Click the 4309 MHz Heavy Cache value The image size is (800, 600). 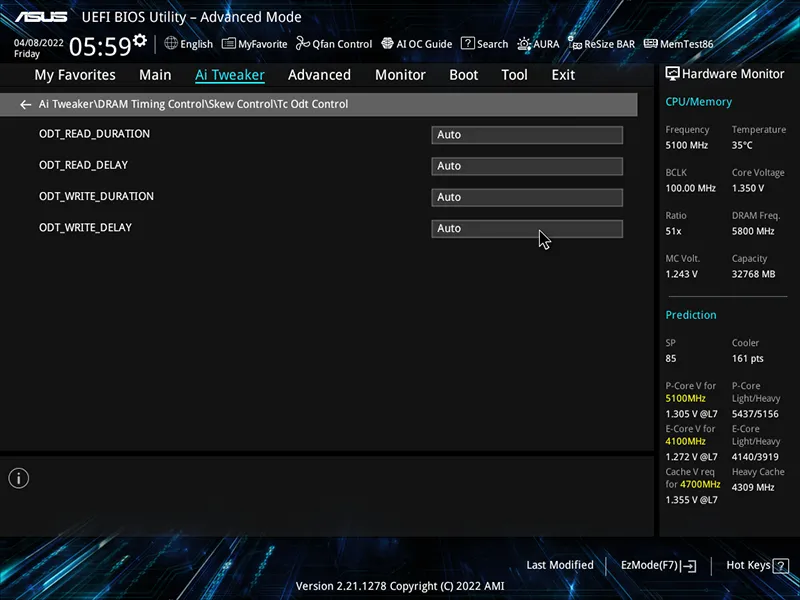point(753,487)
